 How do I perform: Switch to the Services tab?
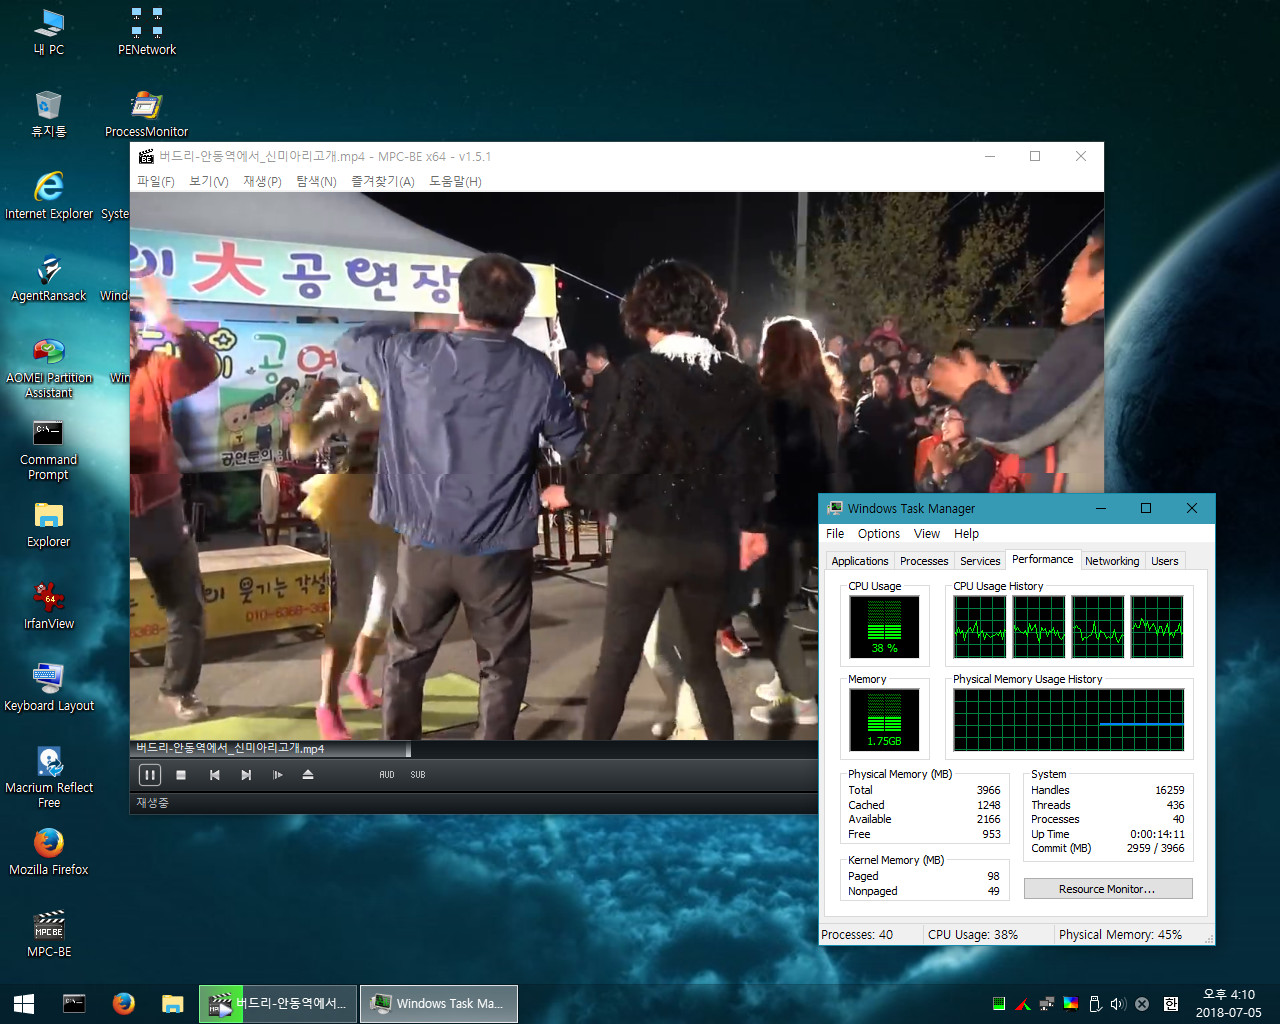tap(980, 561)
